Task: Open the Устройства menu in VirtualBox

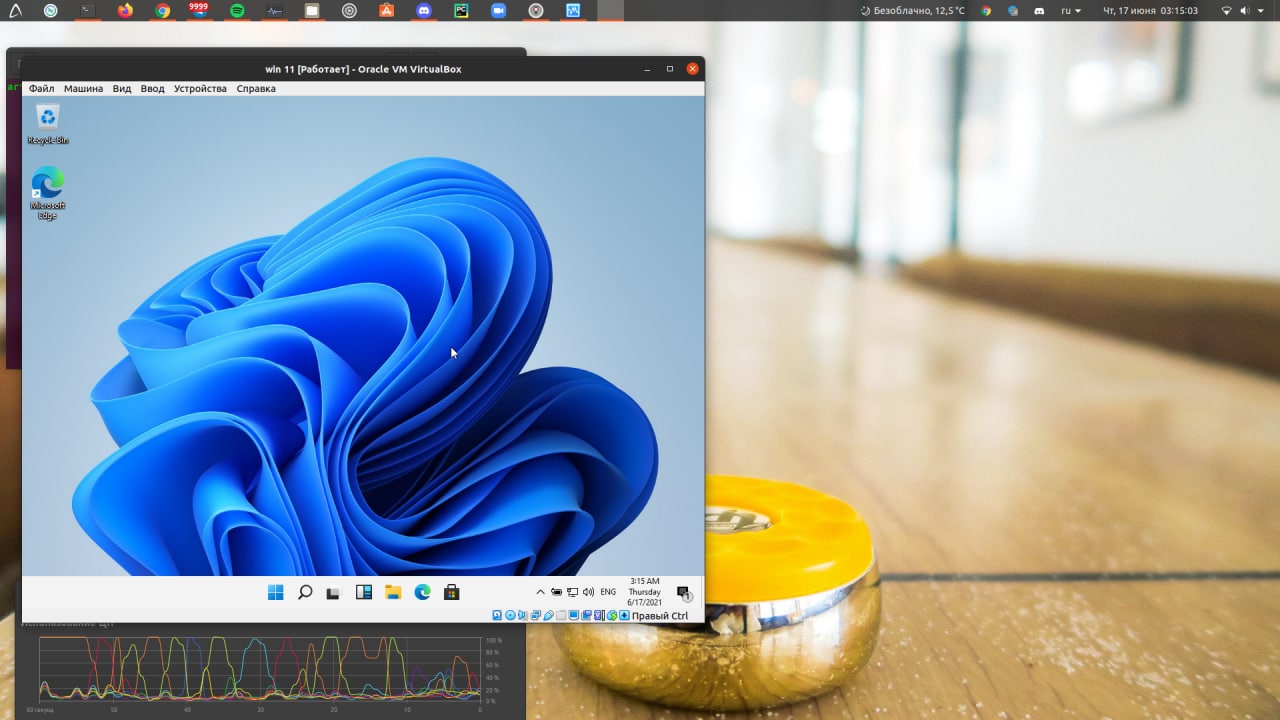Action: tap(200, 88)
